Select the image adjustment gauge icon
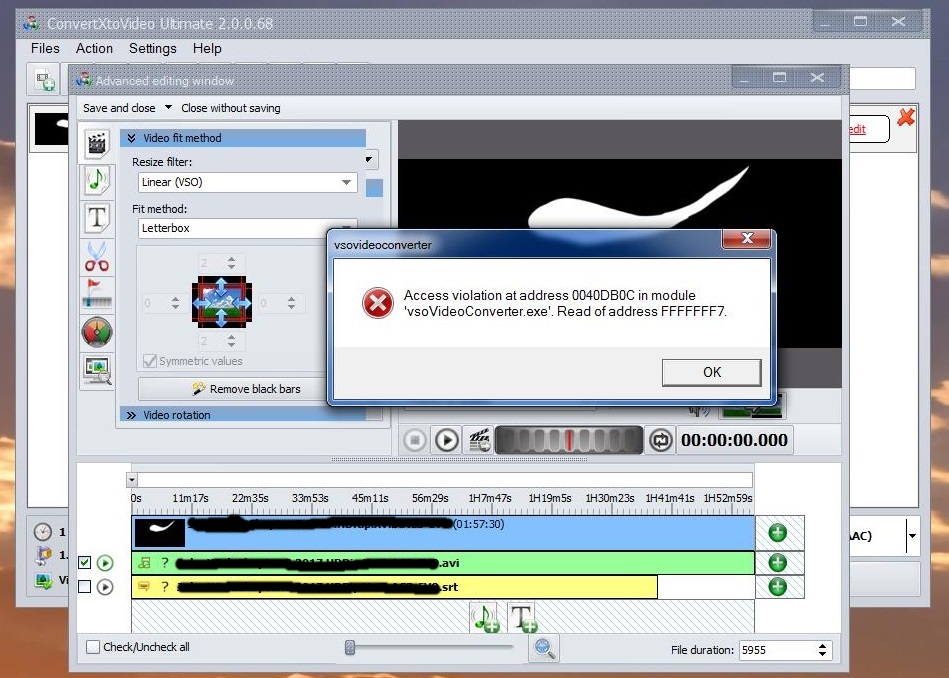Screen dimensions: 949x678 tap(97, 332)
